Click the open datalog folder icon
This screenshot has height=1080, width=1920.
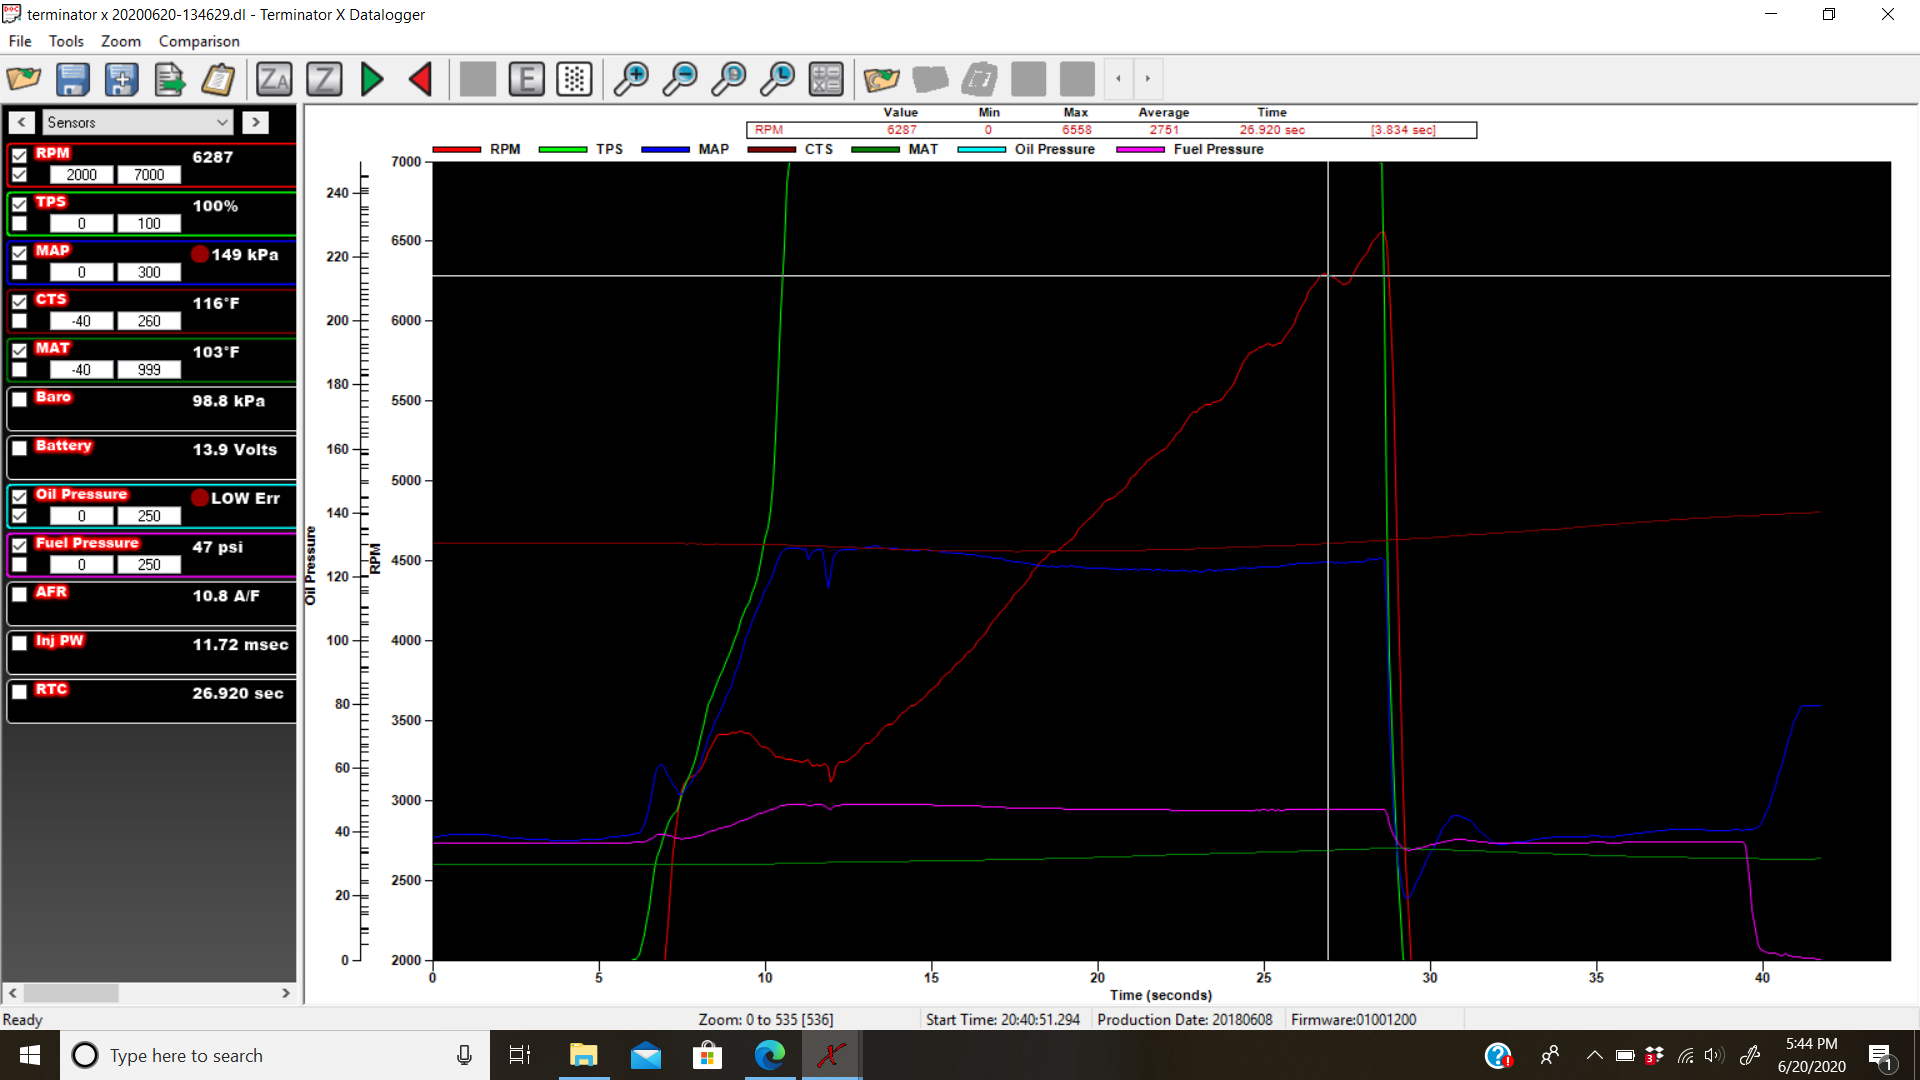tap(24, 79)
